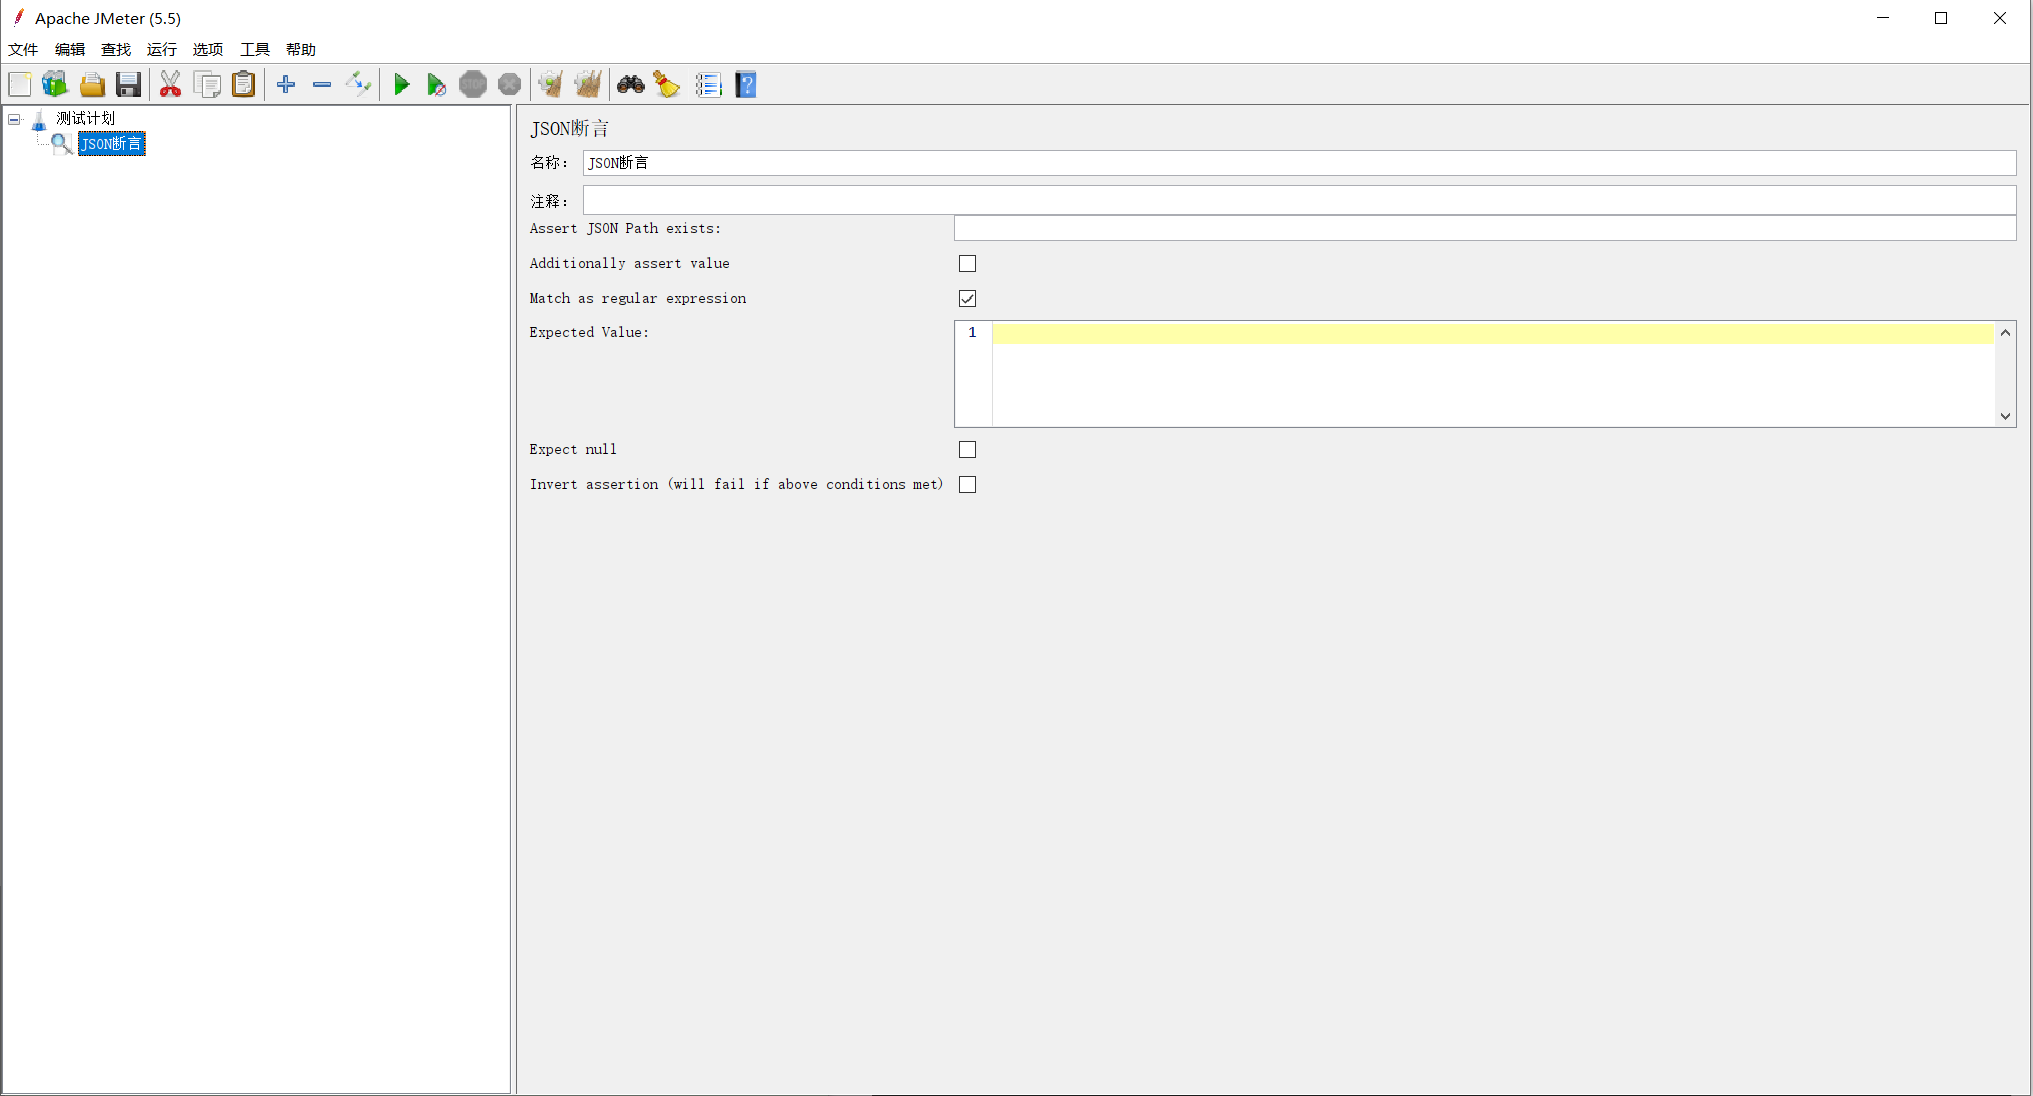Click the New test plan icon
The height and width of the screenshot is (1096, 2033).
(x=20, y=85)
